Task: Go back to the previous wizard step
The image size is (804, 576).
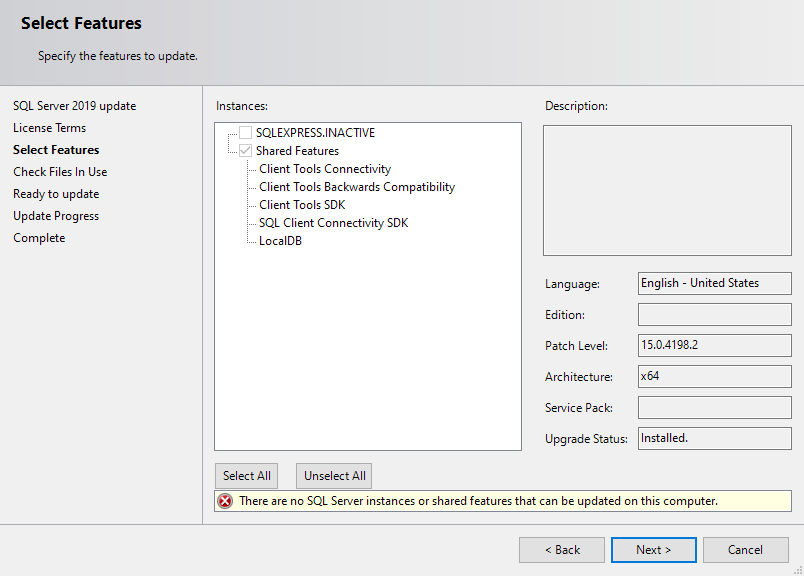Action: pyautogui.click(x=561, y=549)
